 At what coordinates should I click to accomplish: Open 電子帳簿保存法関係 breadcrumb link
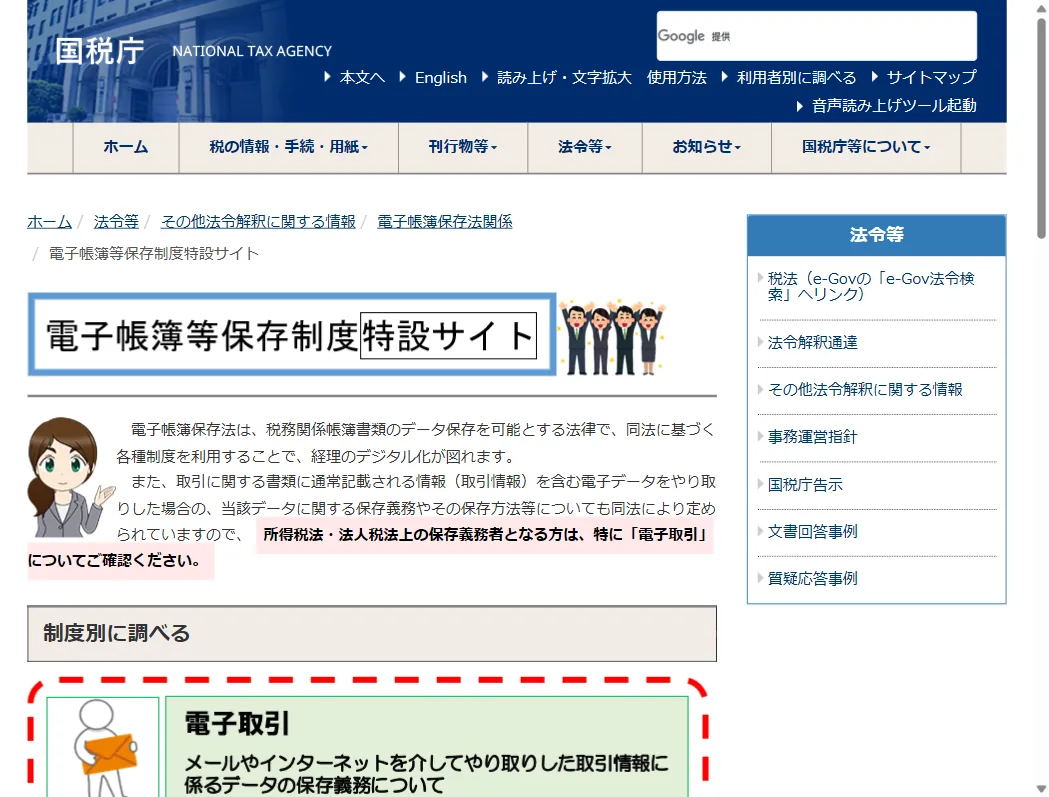tap(444, 222)
